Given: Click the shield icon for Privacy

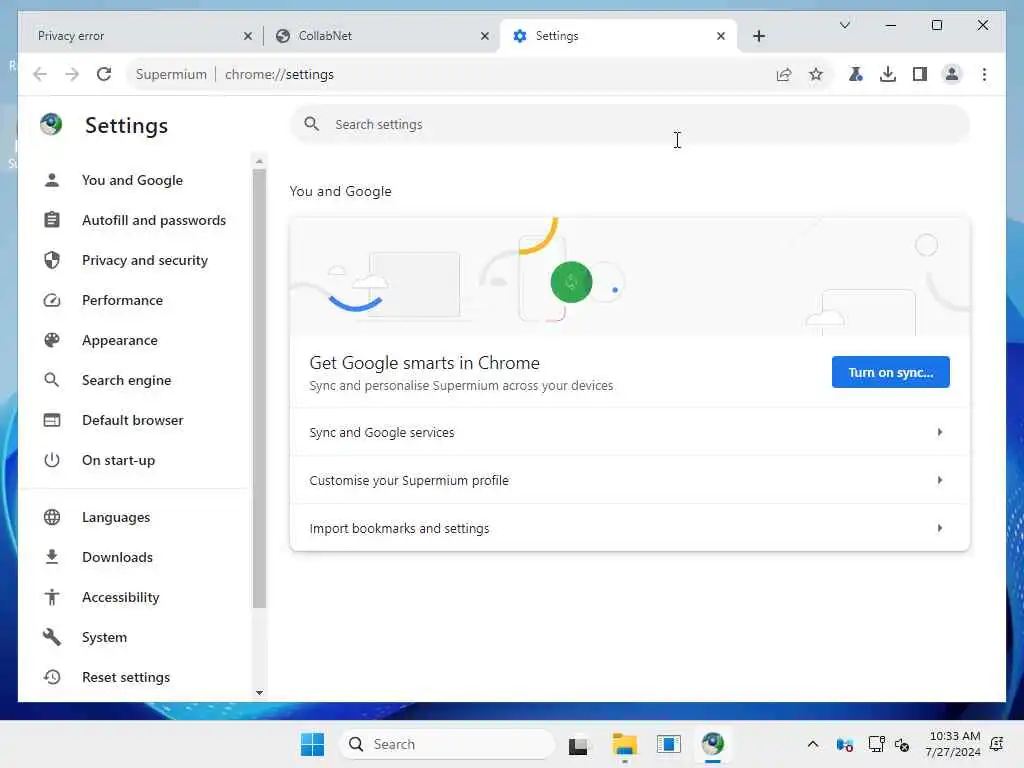Looking at the screenshot, I should coord(52,260).
